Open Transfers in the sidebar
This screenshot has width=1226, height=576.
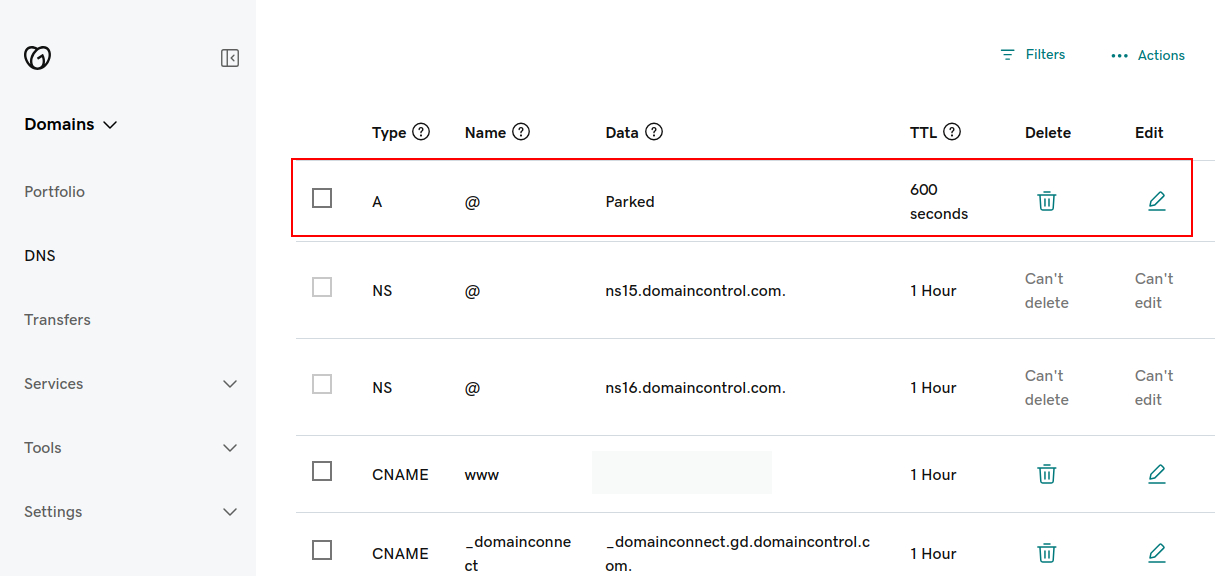(x=58, y=320)
